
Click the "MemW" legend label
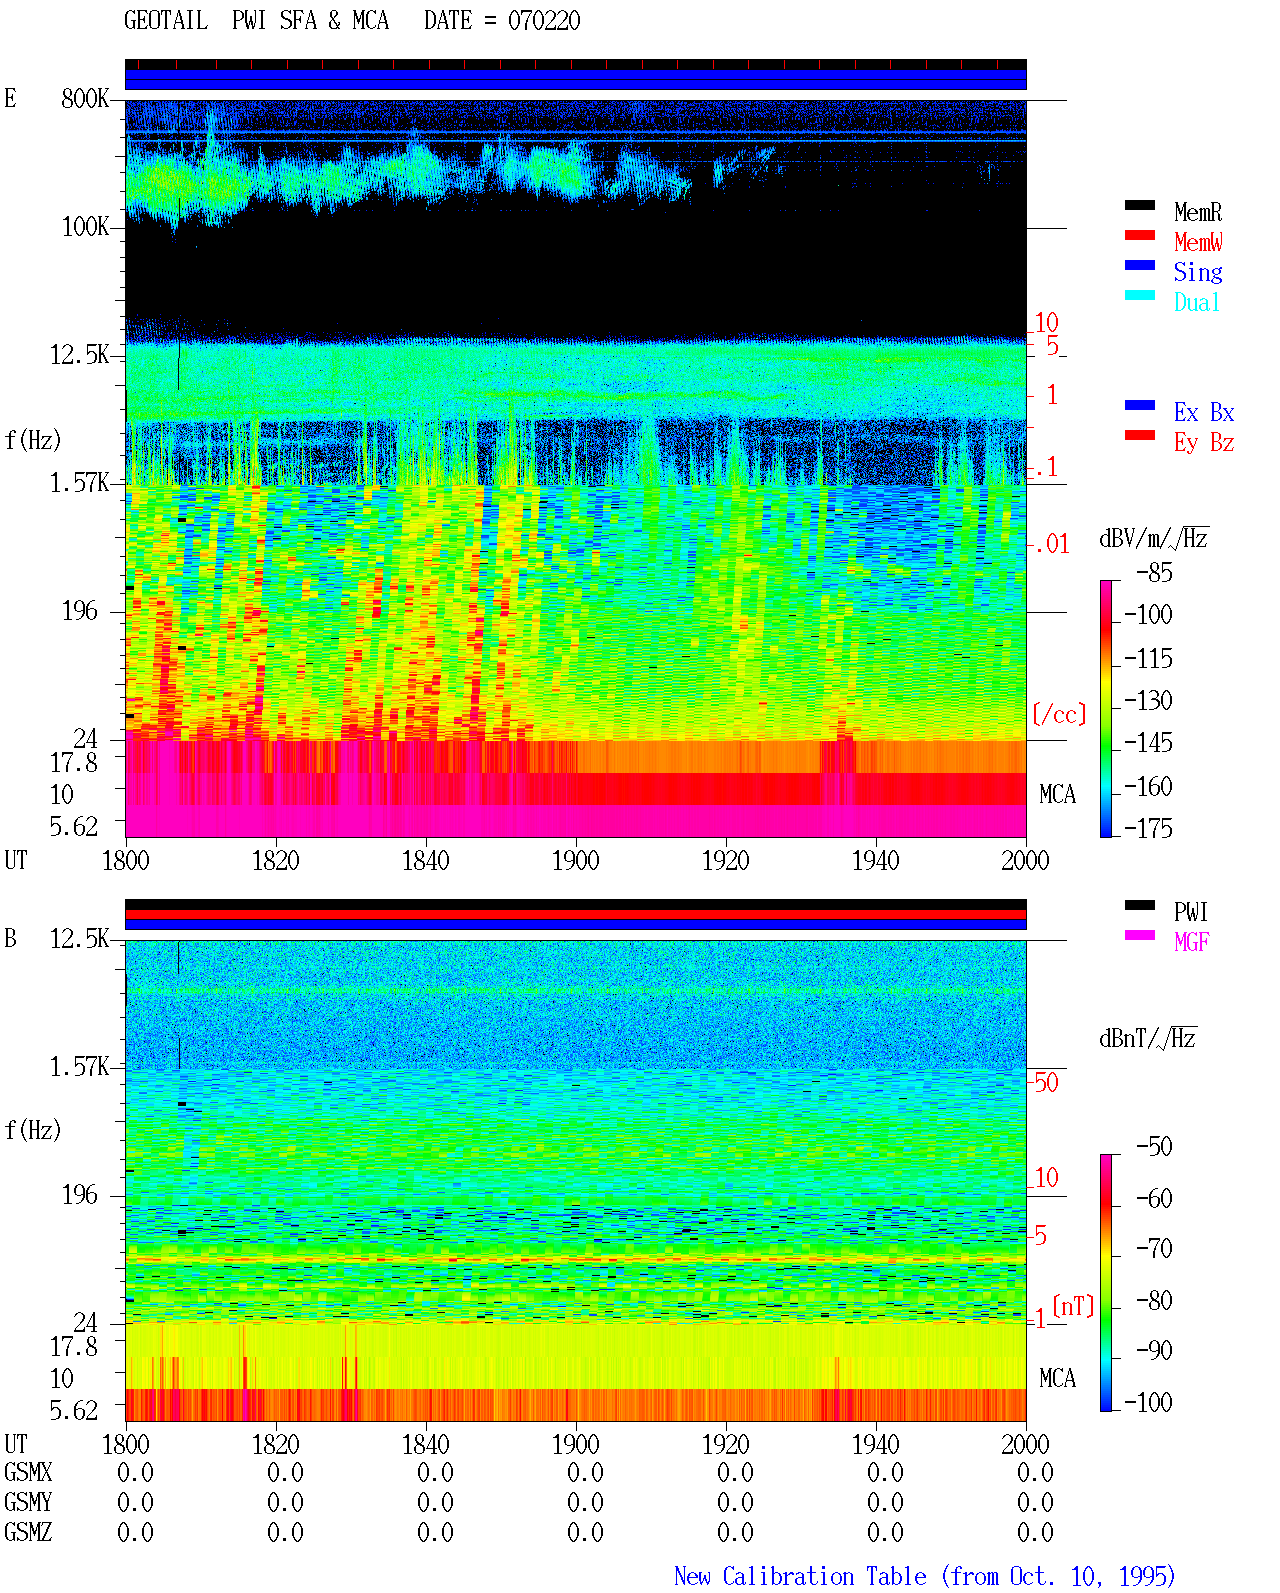point(1198,242)
